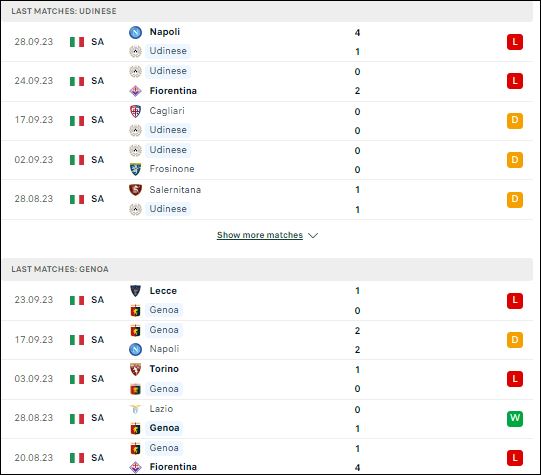Image resolution: width=541 pixels, height=475 pixels.
Task: Click the SA league label for 03.09.23
Action: [98, 379]
